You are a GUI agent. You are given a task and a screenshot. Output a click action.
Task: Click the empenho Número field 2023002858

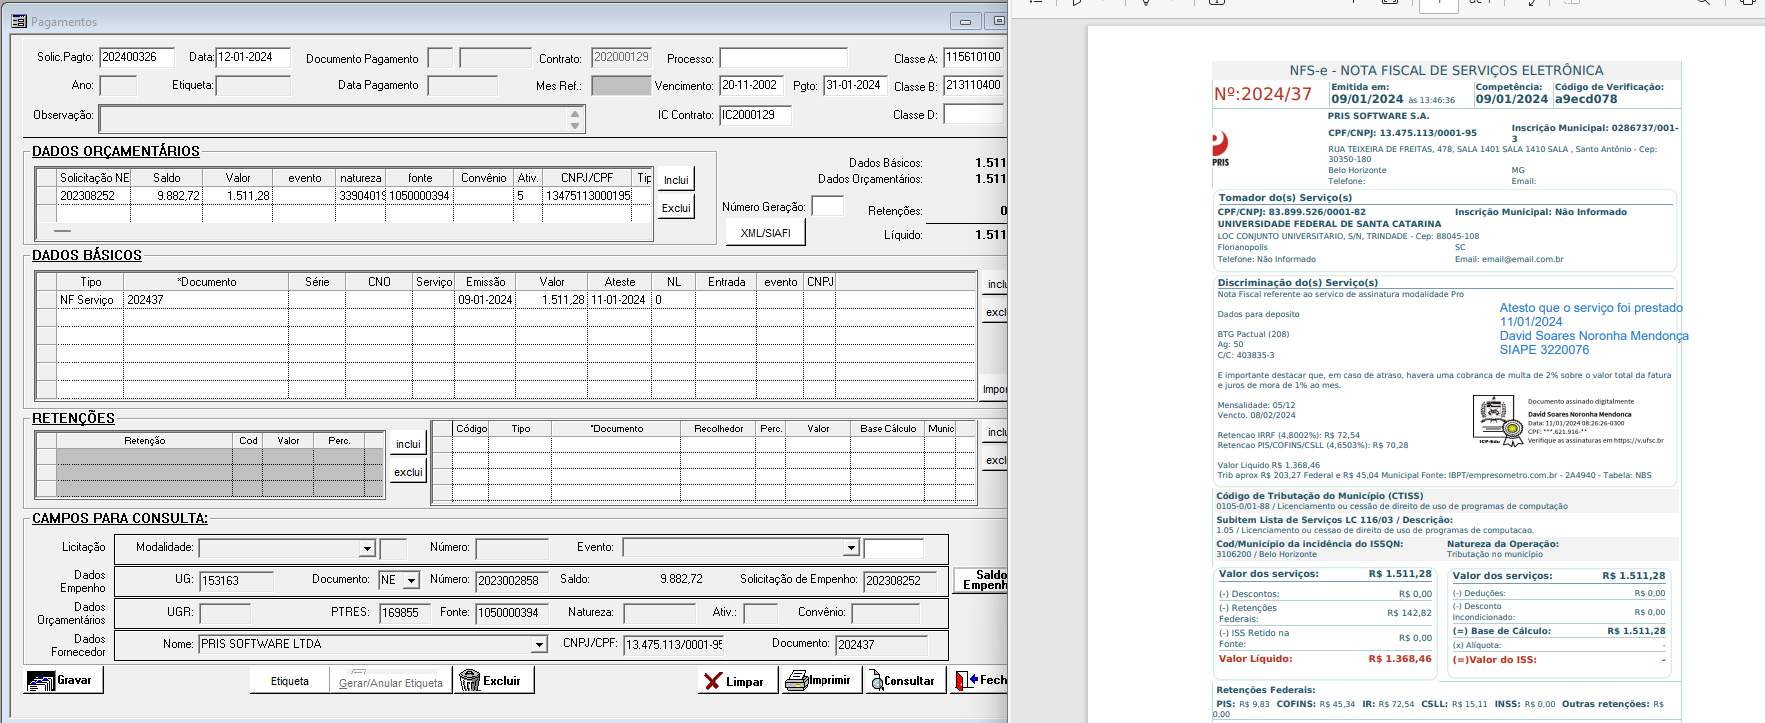[512, 581]
